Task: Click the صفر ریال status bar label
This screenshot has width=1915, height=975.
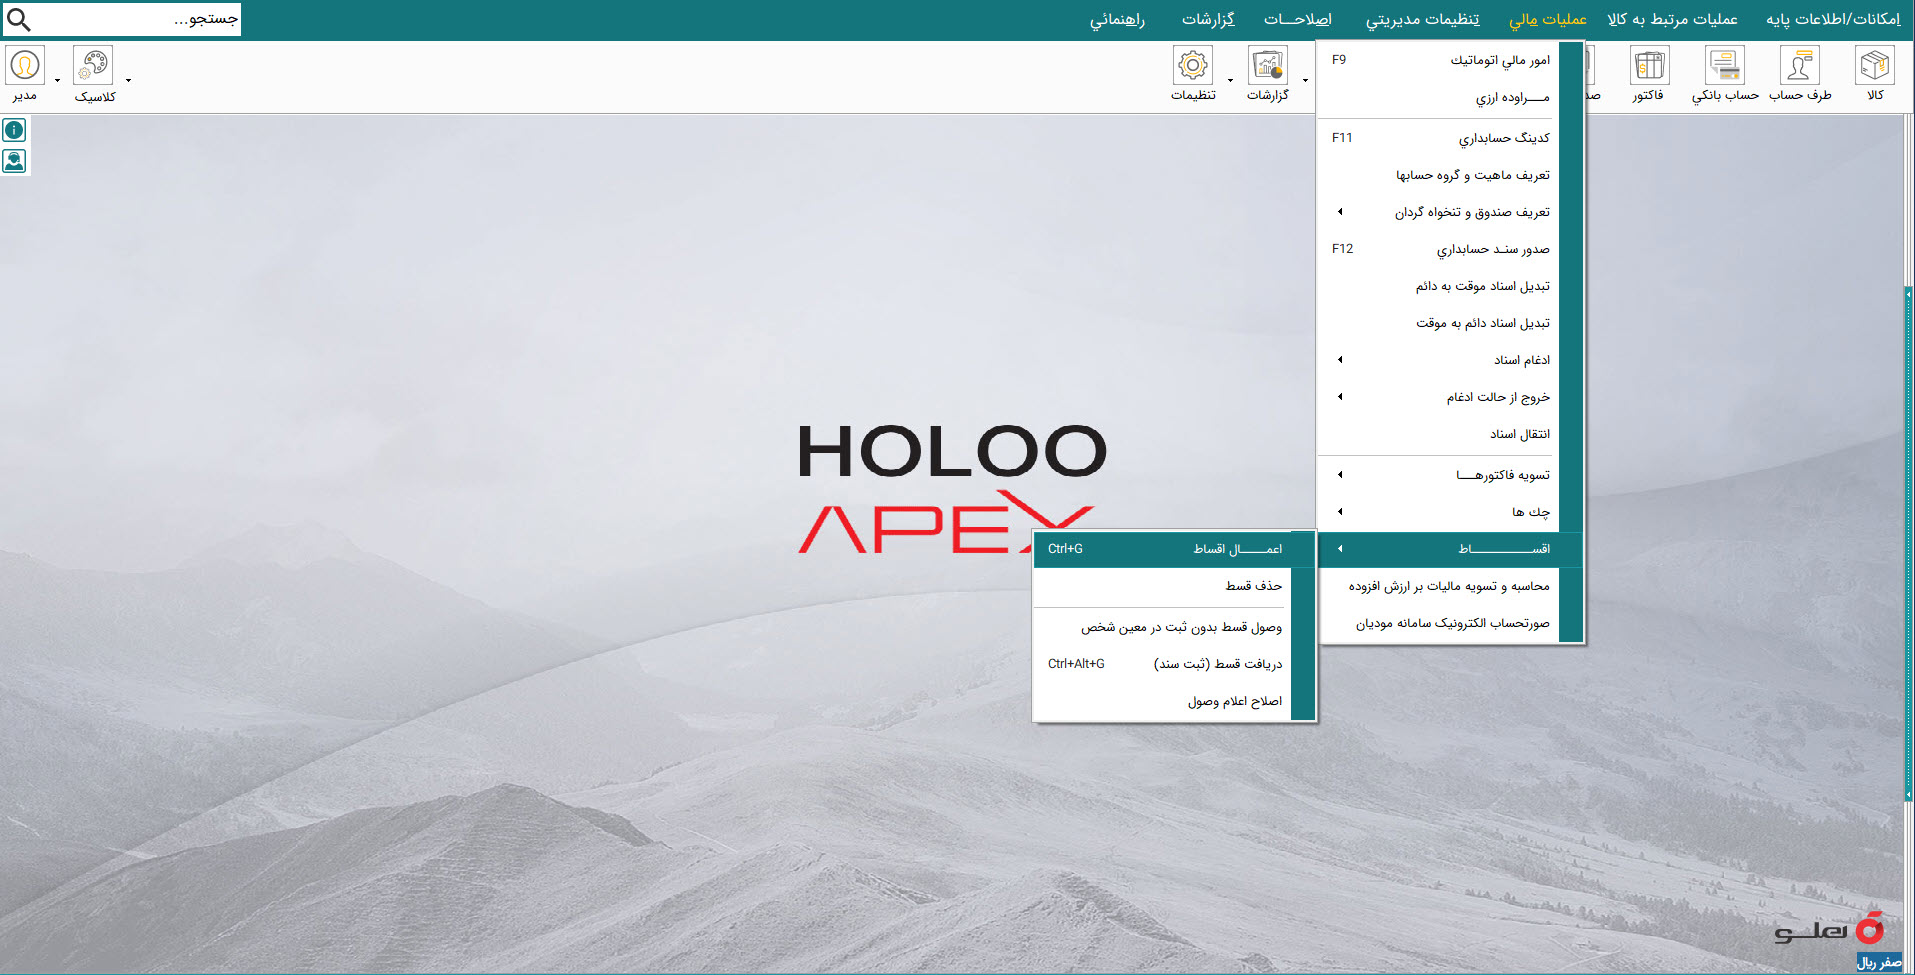Action: point(1879,962)
